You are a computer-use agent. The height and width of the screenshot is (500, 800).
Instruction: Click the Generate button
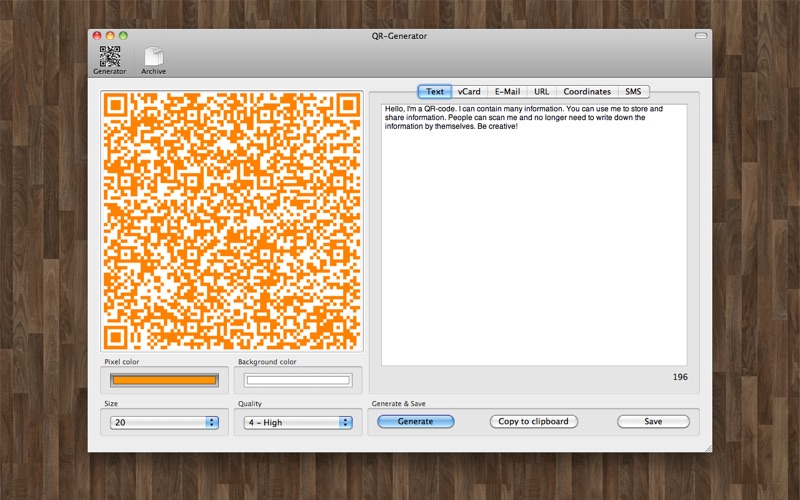pos(415,421)
